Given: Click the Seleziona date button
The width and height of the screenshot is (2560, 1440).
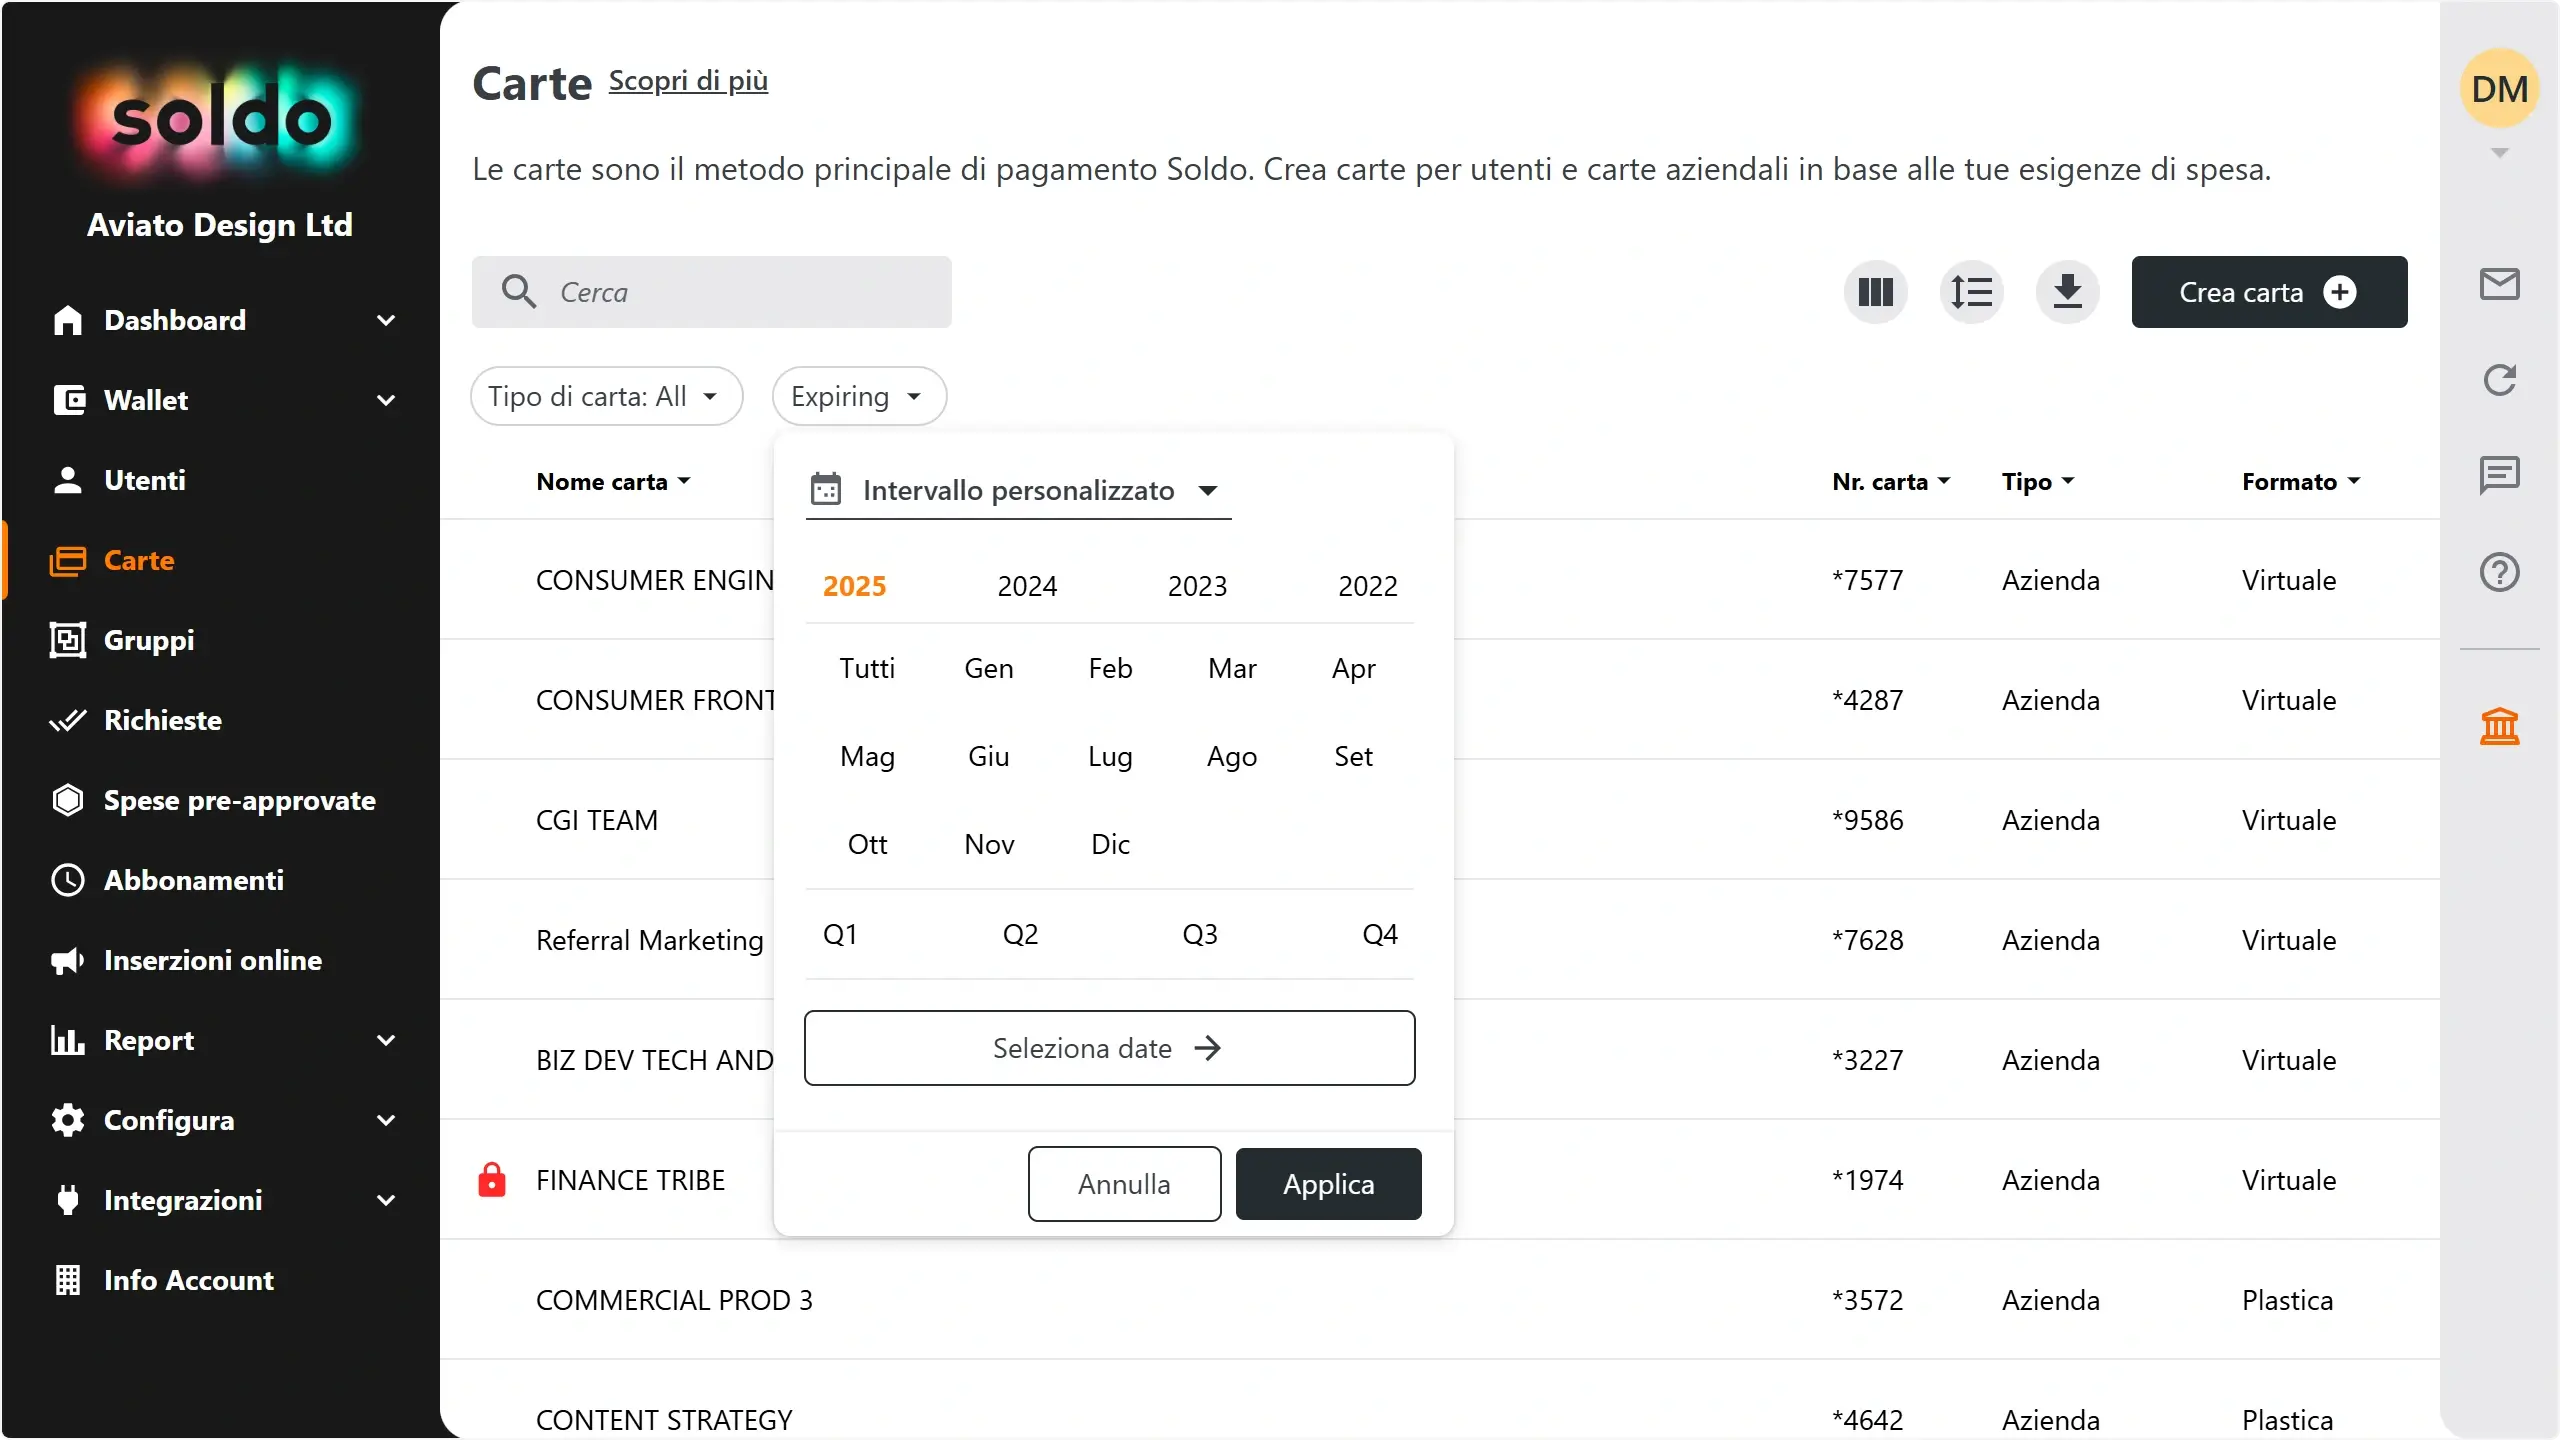Looking at the screenshot, I should click(x=1109, y=1048).
